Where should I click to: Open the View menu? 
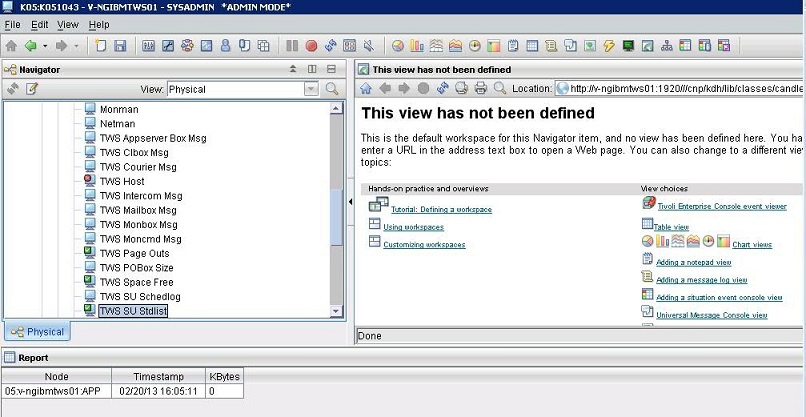point(68,25)
